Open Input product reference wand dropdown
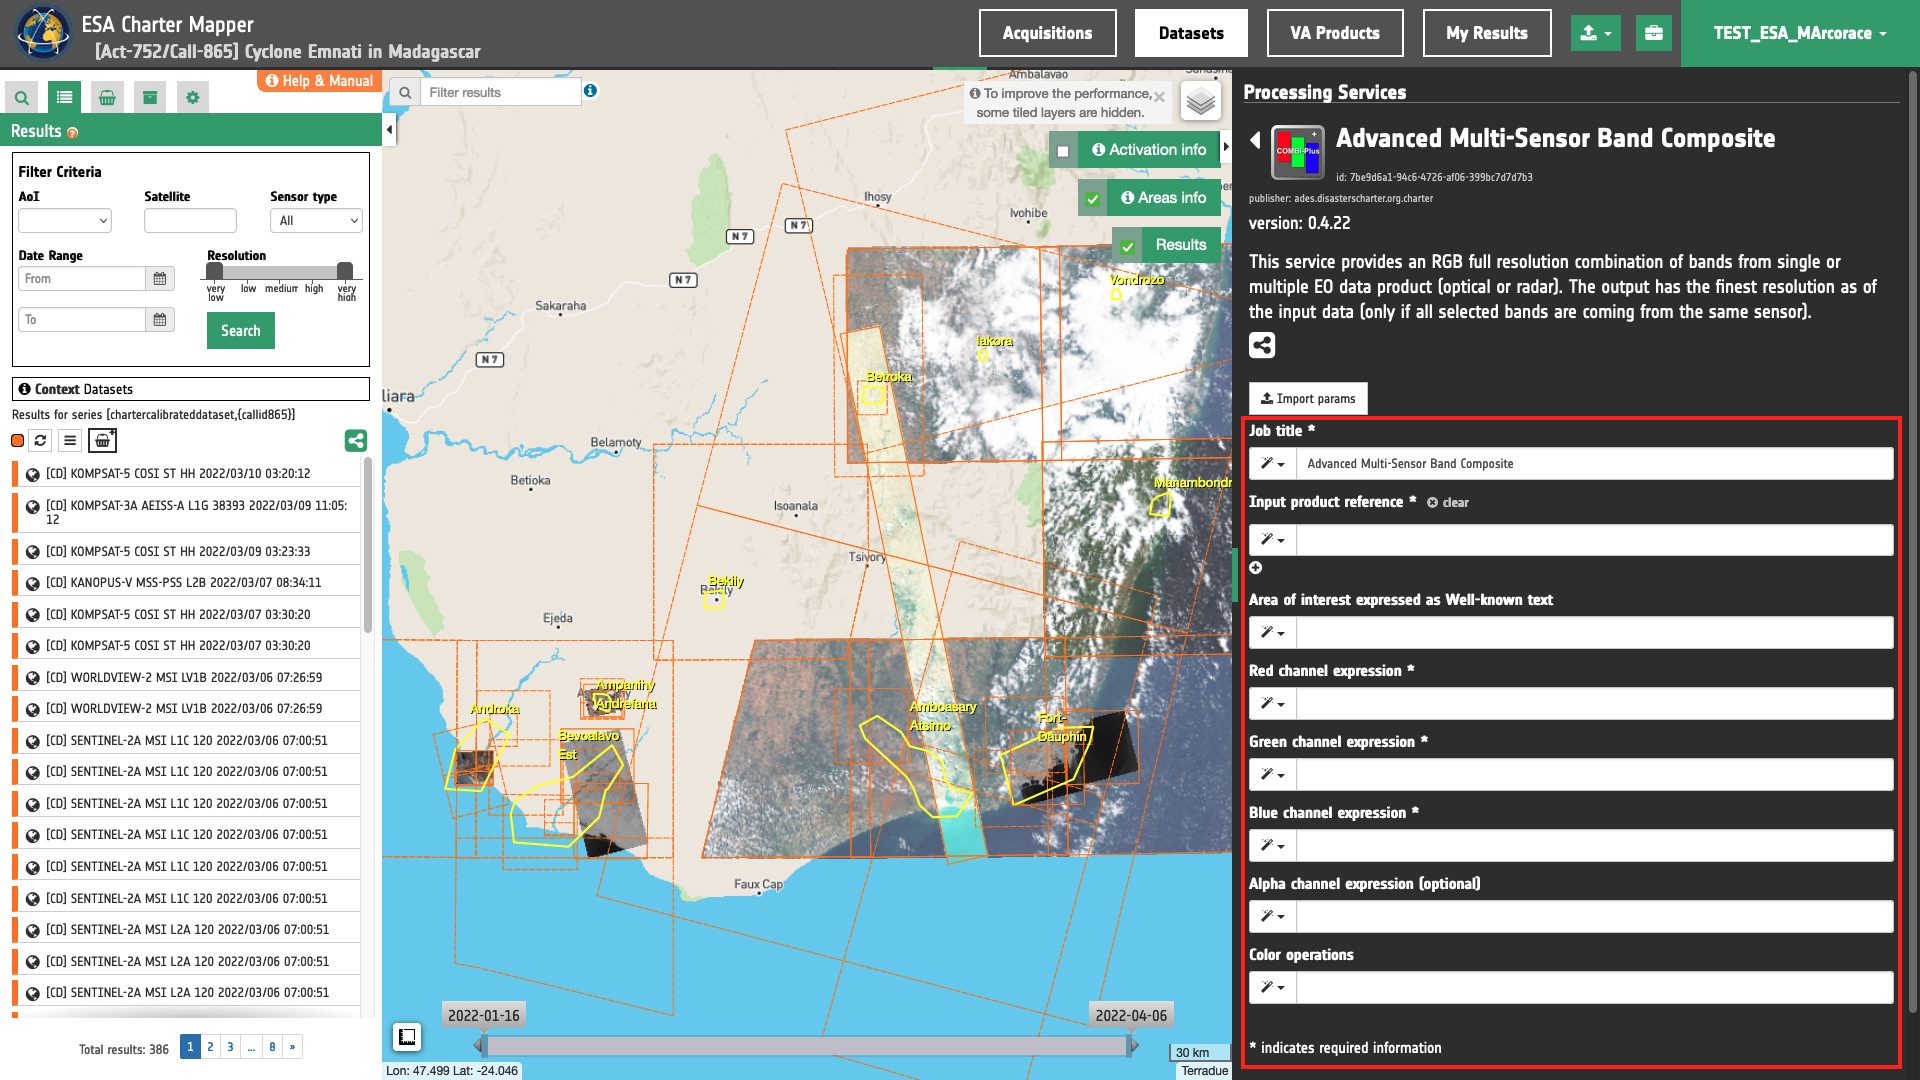Viewport: 1920px width, 1080px height. point(1273,540)
